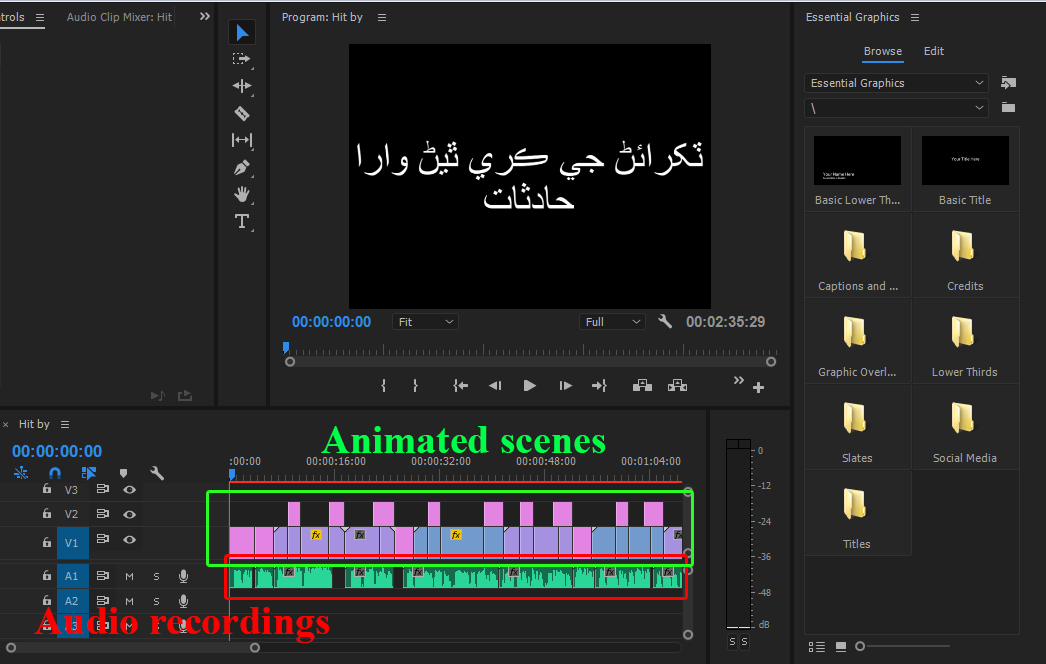The height and width of the screenshot is (664, 1046).
Task: Toggle lock on track V3
Action: pos(47,488)
